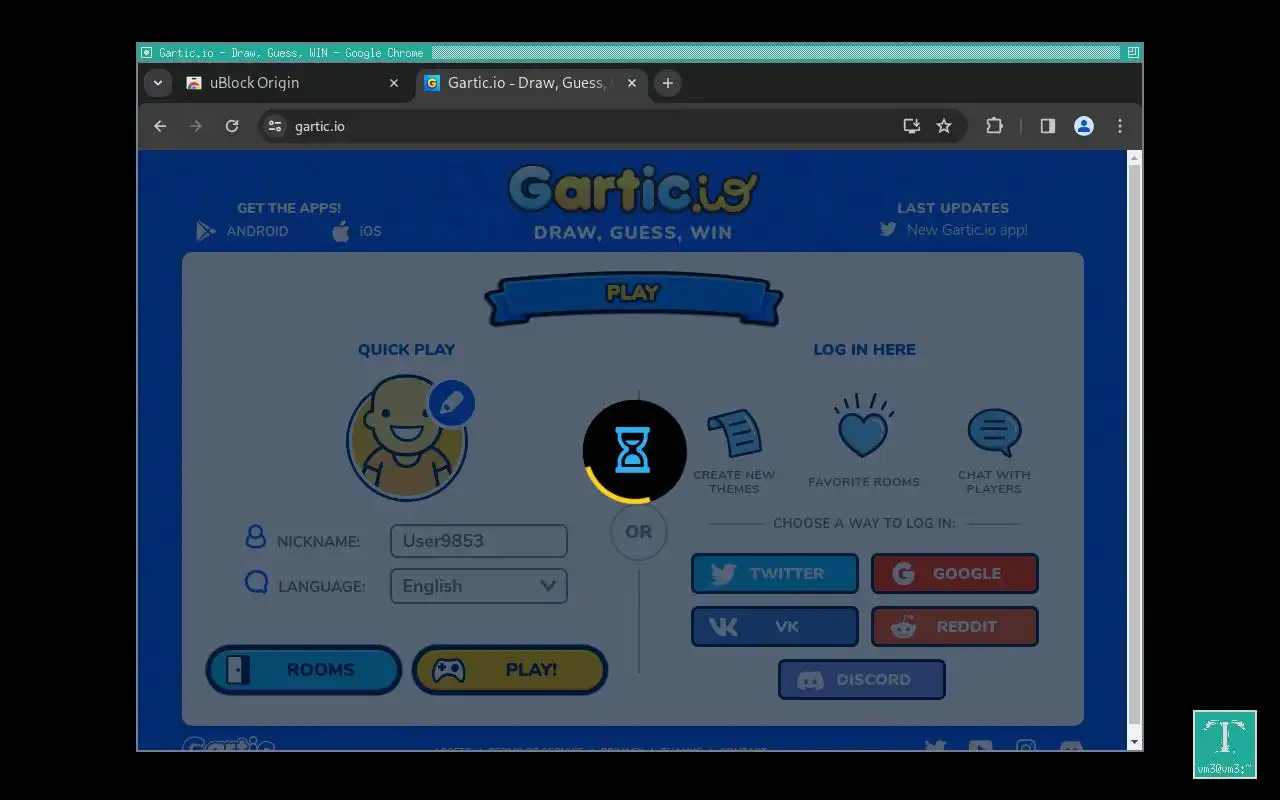This screenshot has height=800, width=1280.
Task: Click the site information icon
Action: coord(275,126)
